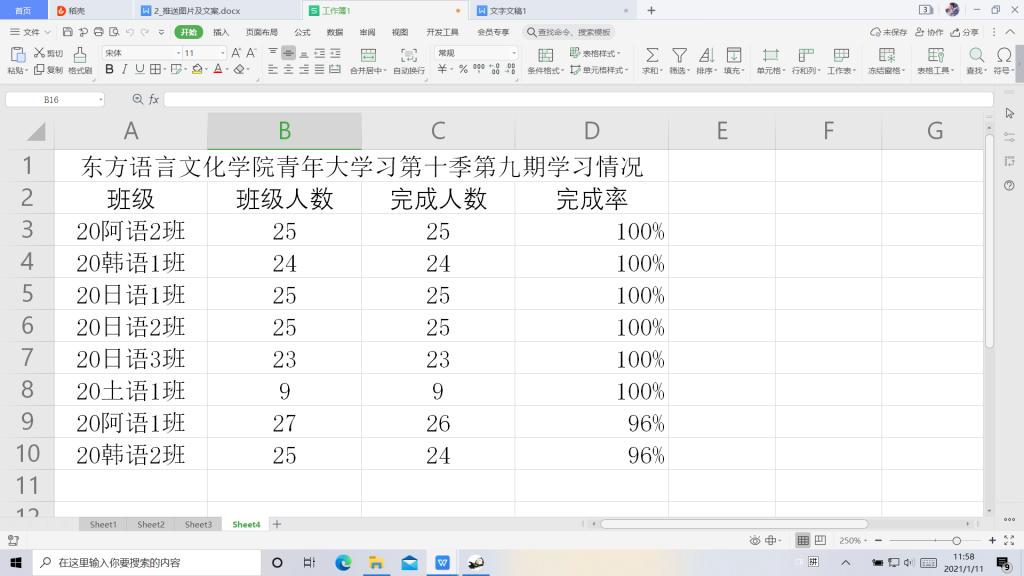Click the AutoSum (求和) sigma icon

pos(651,54)
